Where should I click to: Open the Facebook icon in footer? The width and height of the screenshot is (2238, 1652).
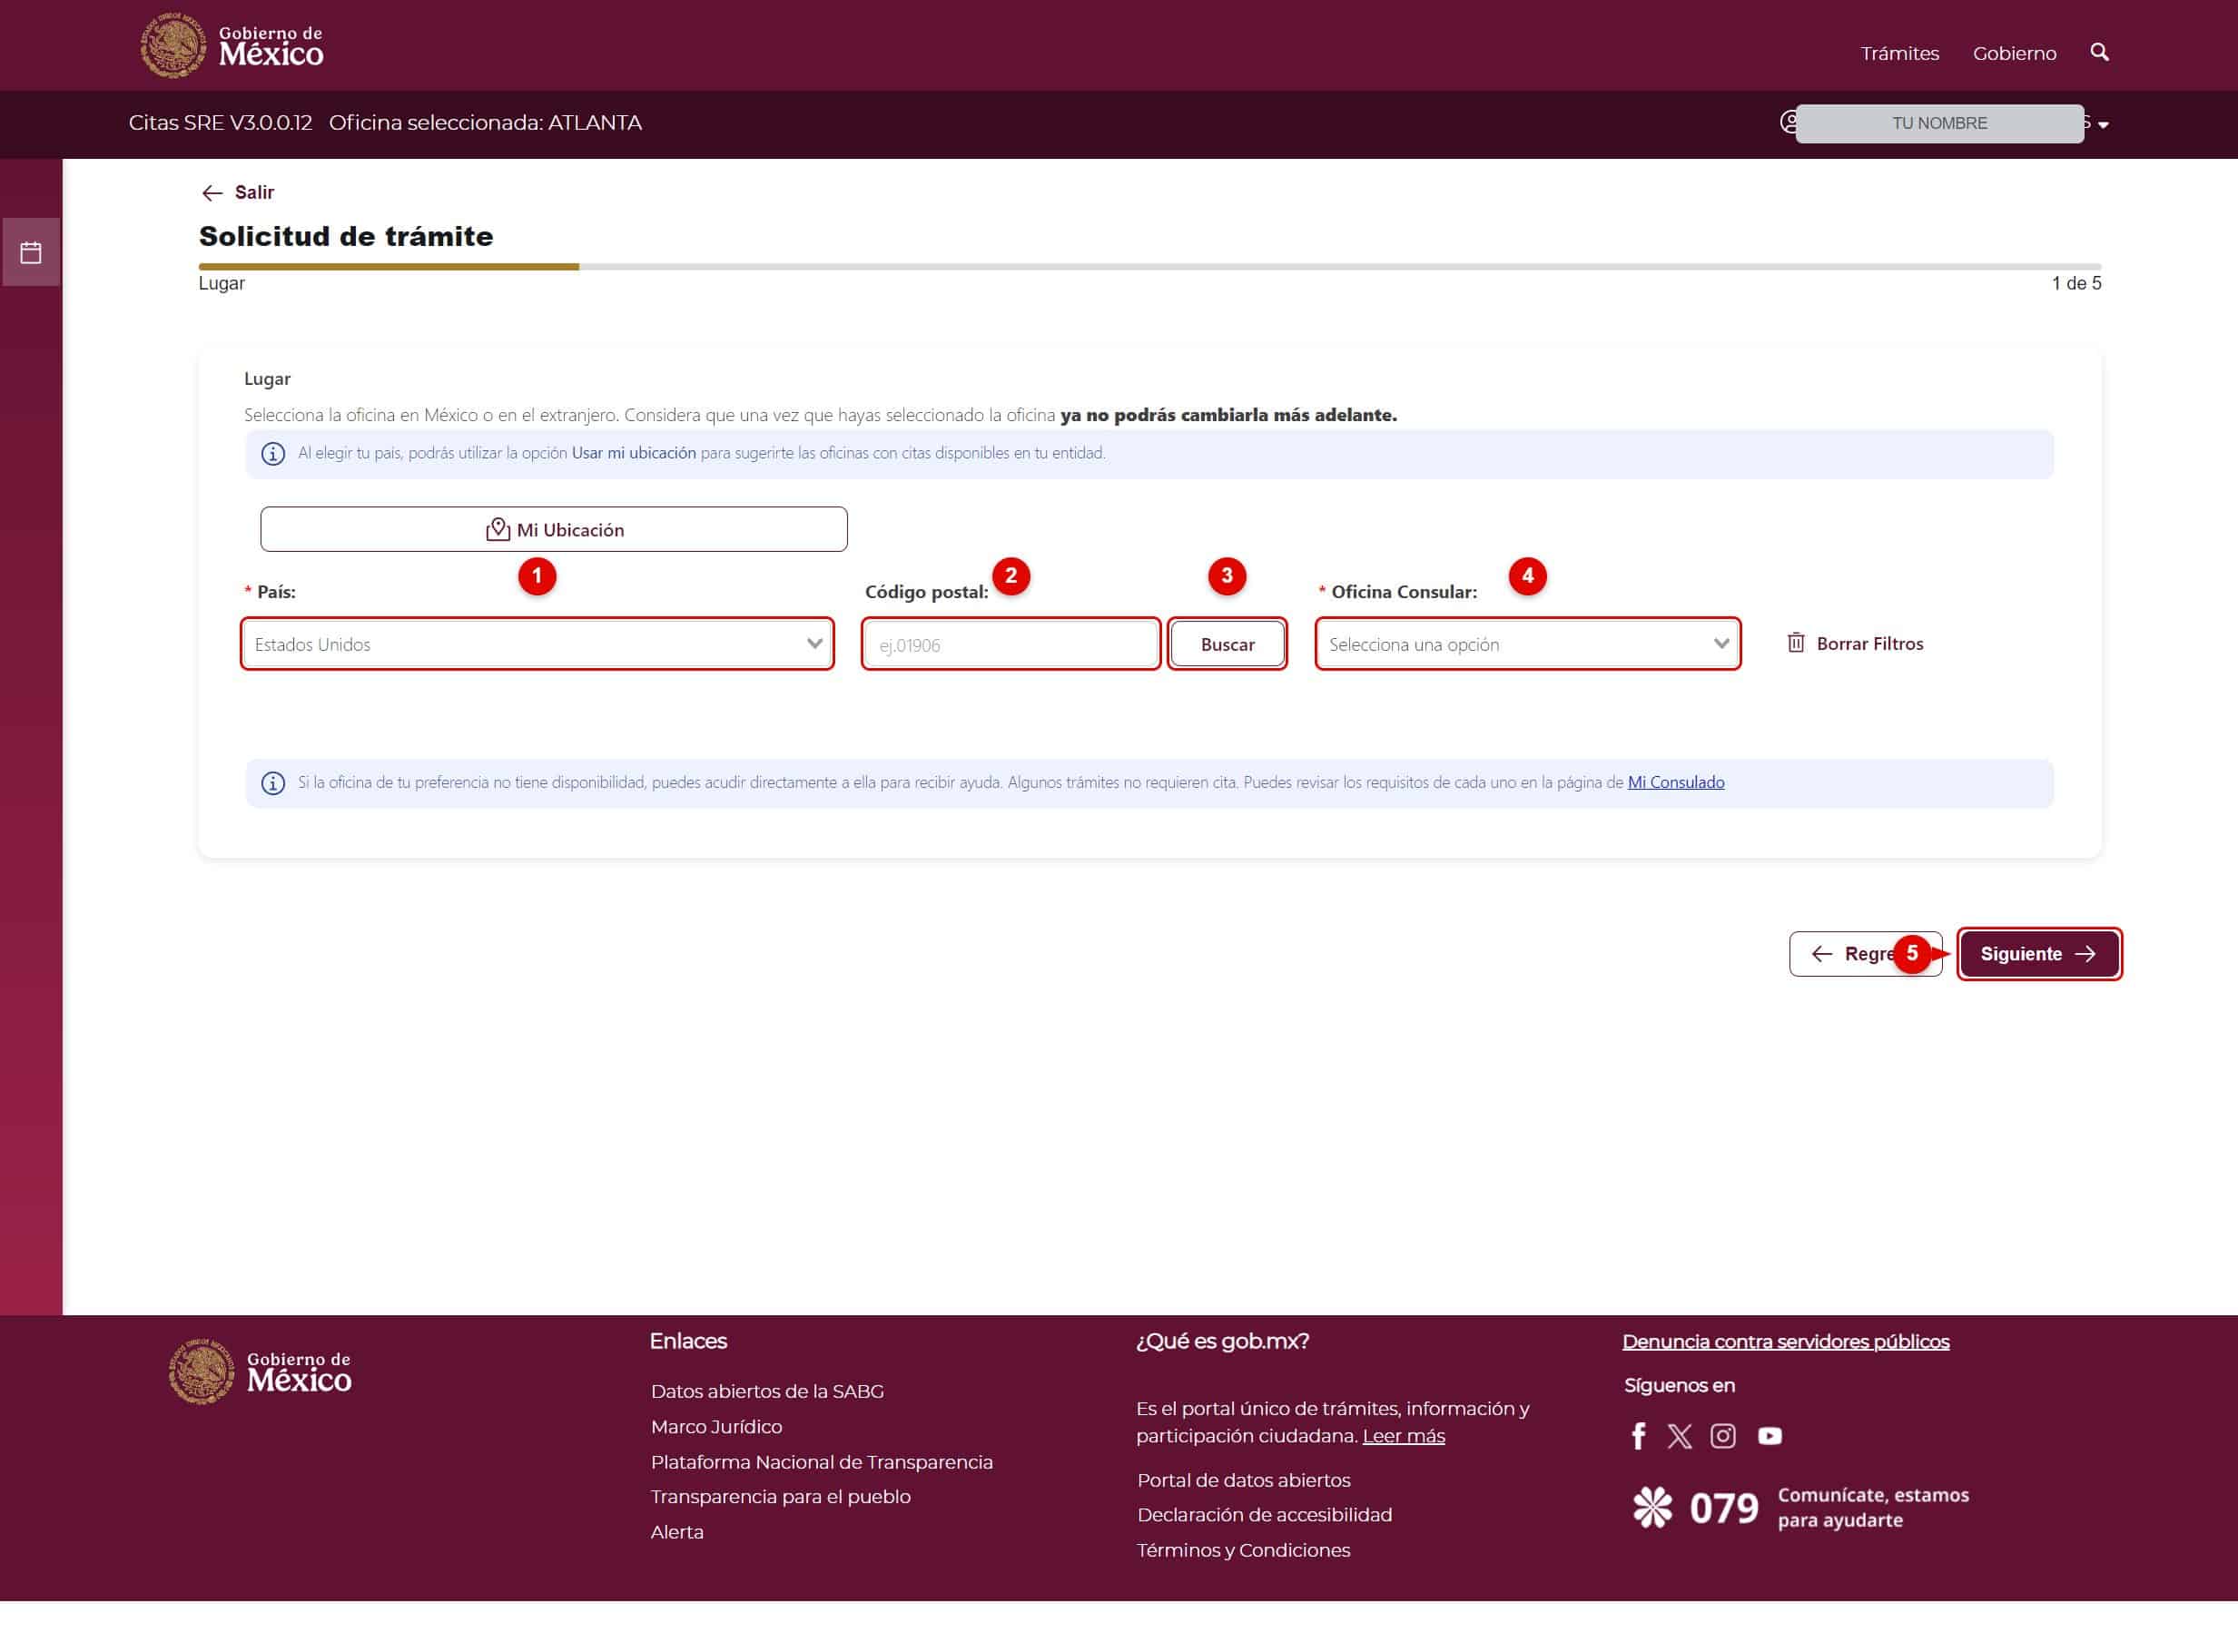pyautogui.click(x=1638, y=1435)
